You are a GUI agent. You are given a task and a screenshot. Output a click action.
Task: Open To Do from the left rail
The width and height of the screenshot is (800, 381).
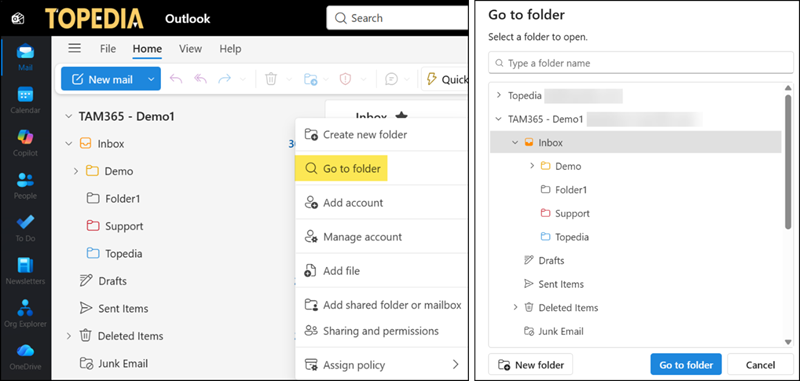pyautogui.click(x=26, y=227)
